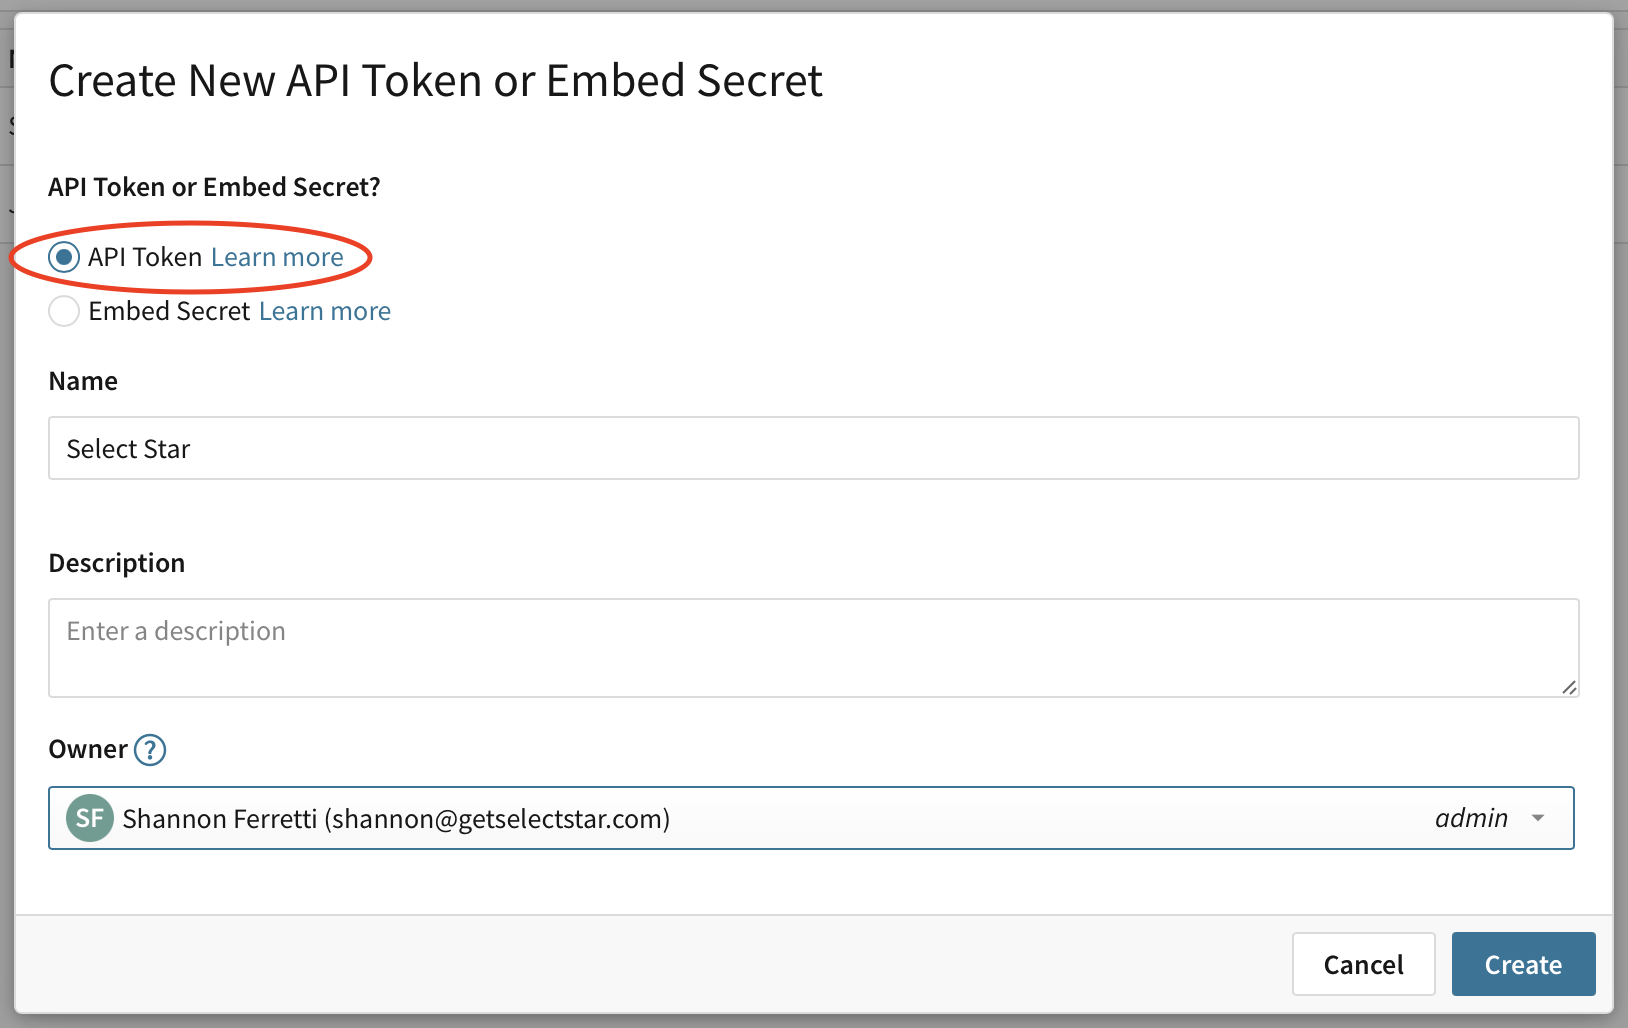This screenshot has width=1628, height=1028.
Task: Click the Name field label
Action: [x=83, y=381]
